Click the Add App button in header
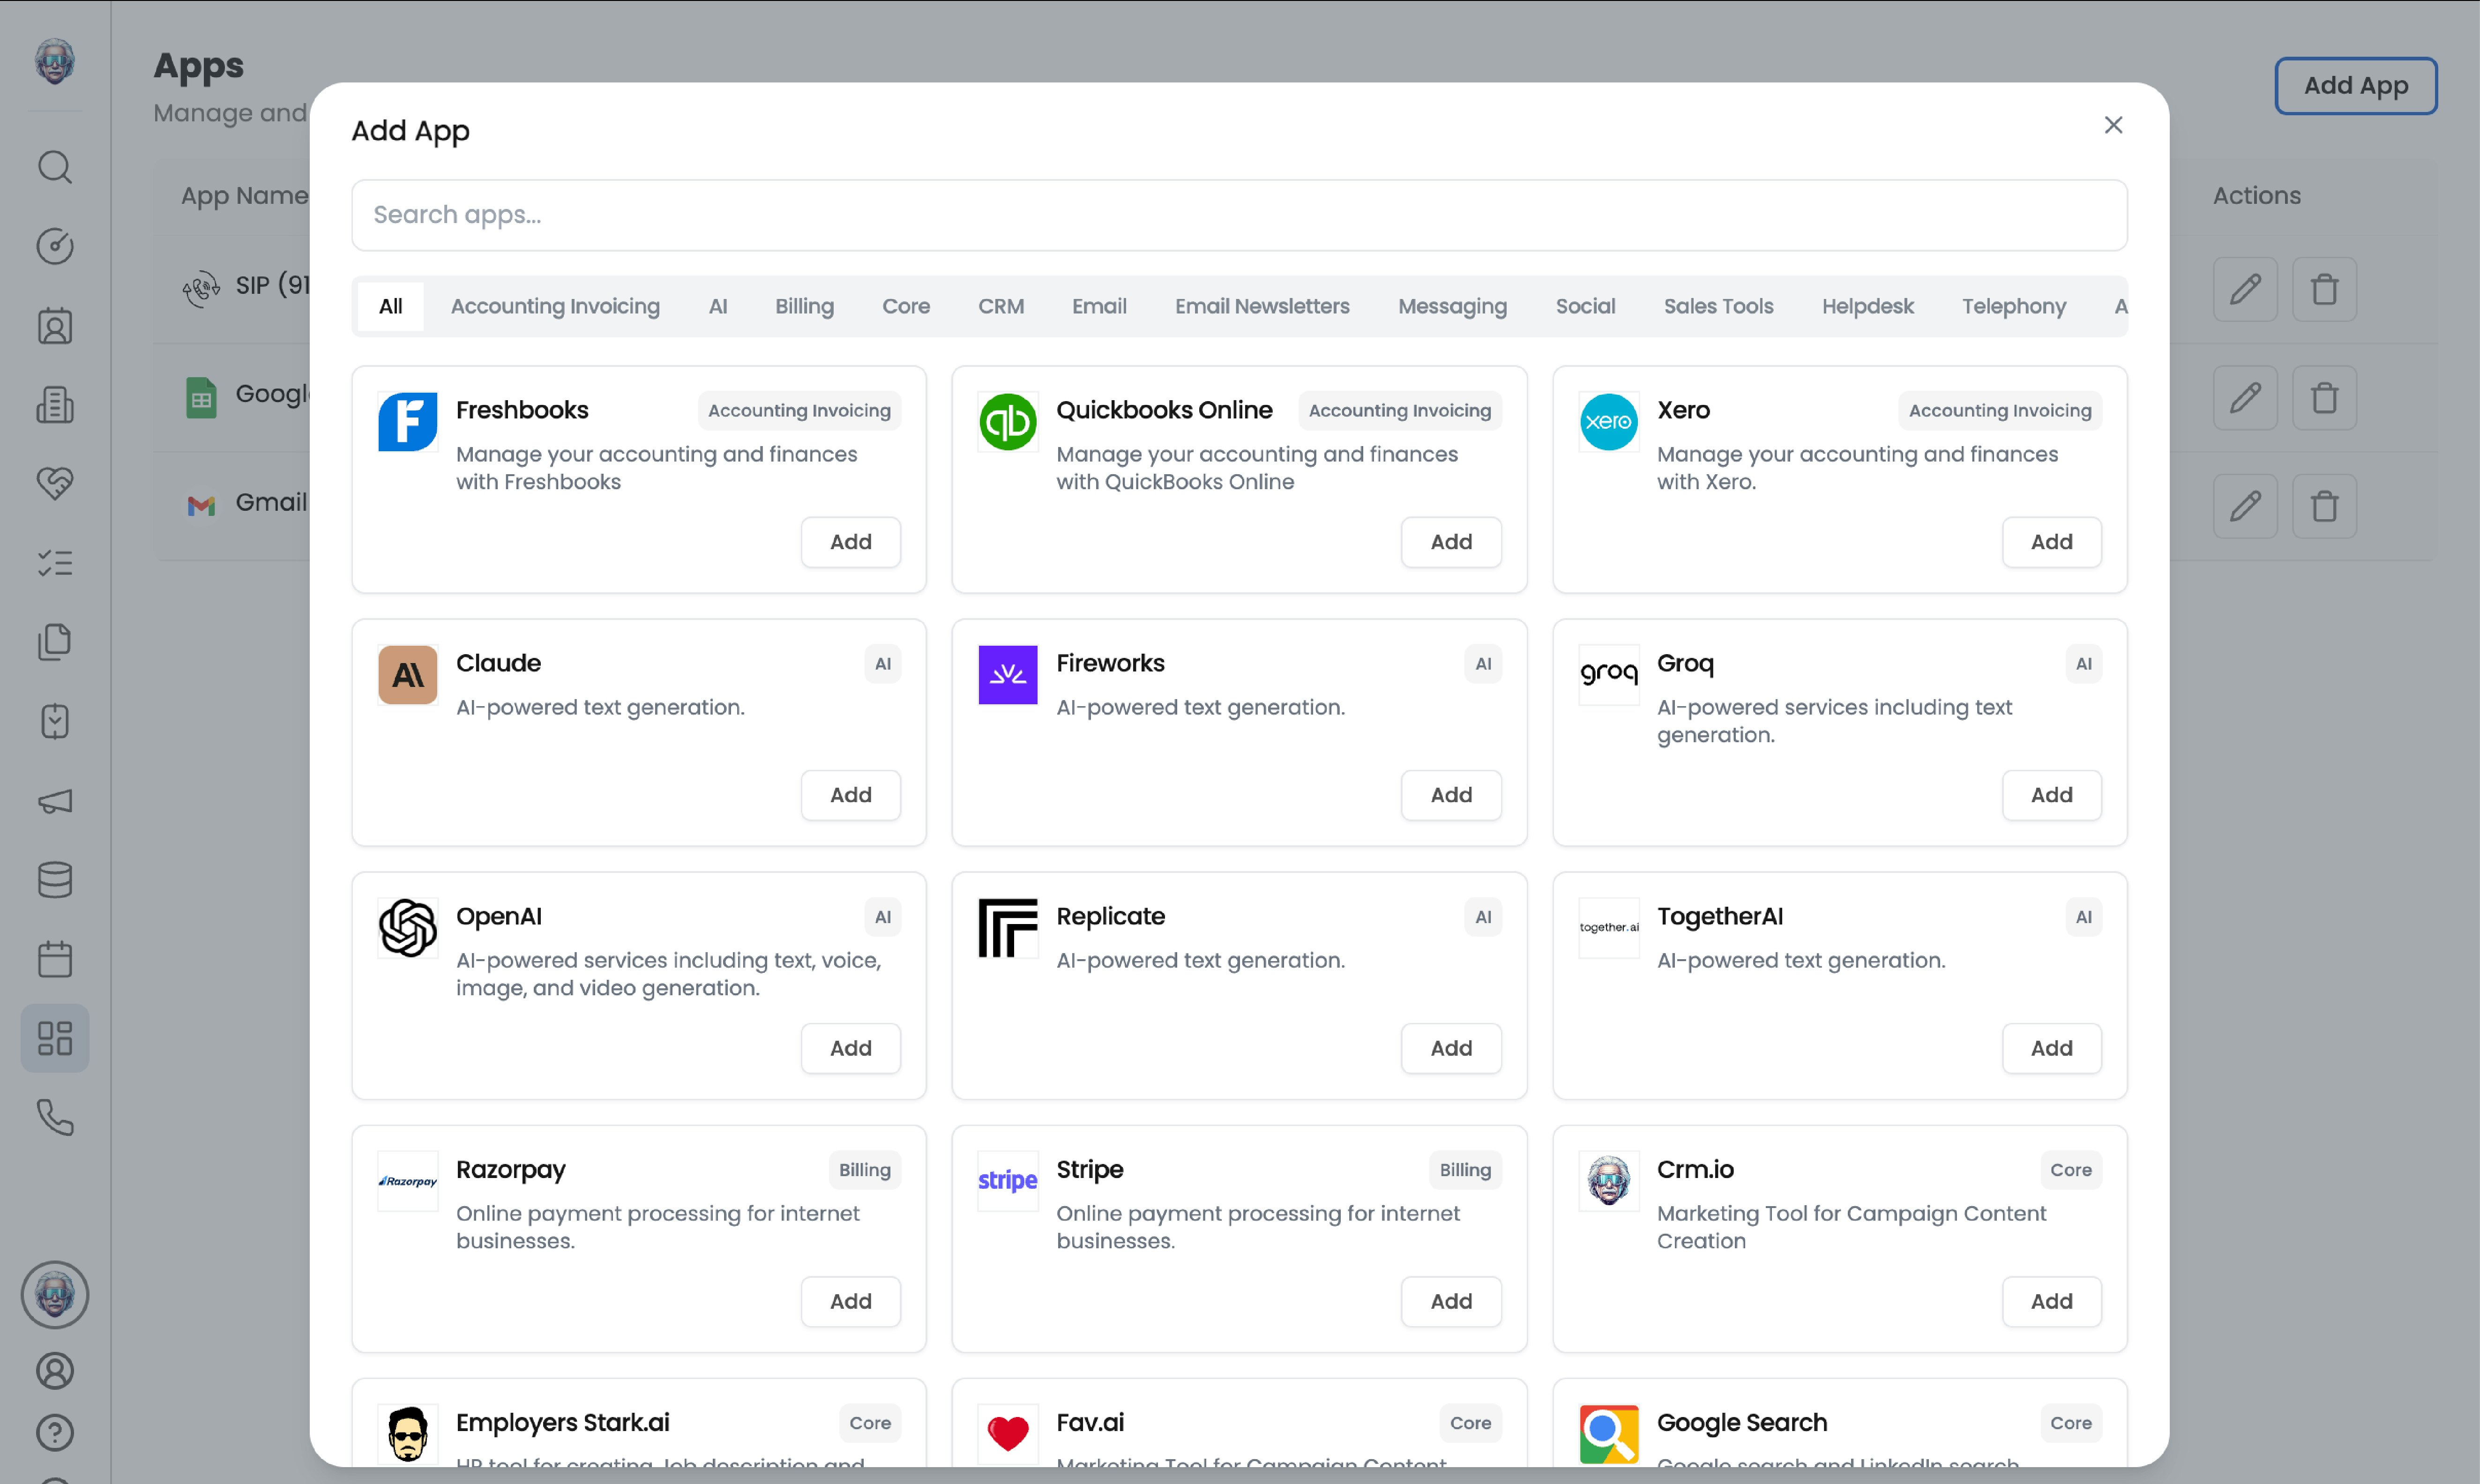 [2355, 86]
